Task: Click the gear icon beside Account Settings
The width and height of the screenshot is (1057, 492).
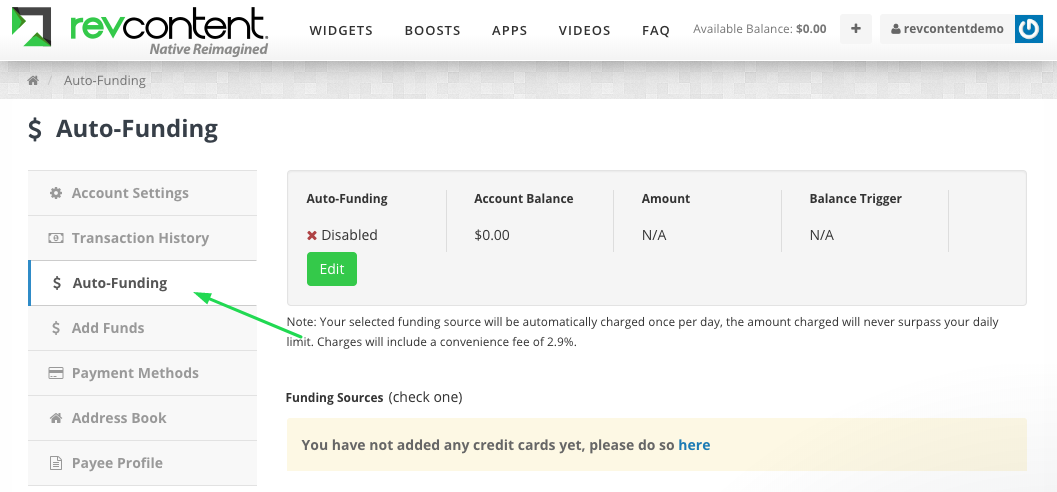Action: point(56,193)
